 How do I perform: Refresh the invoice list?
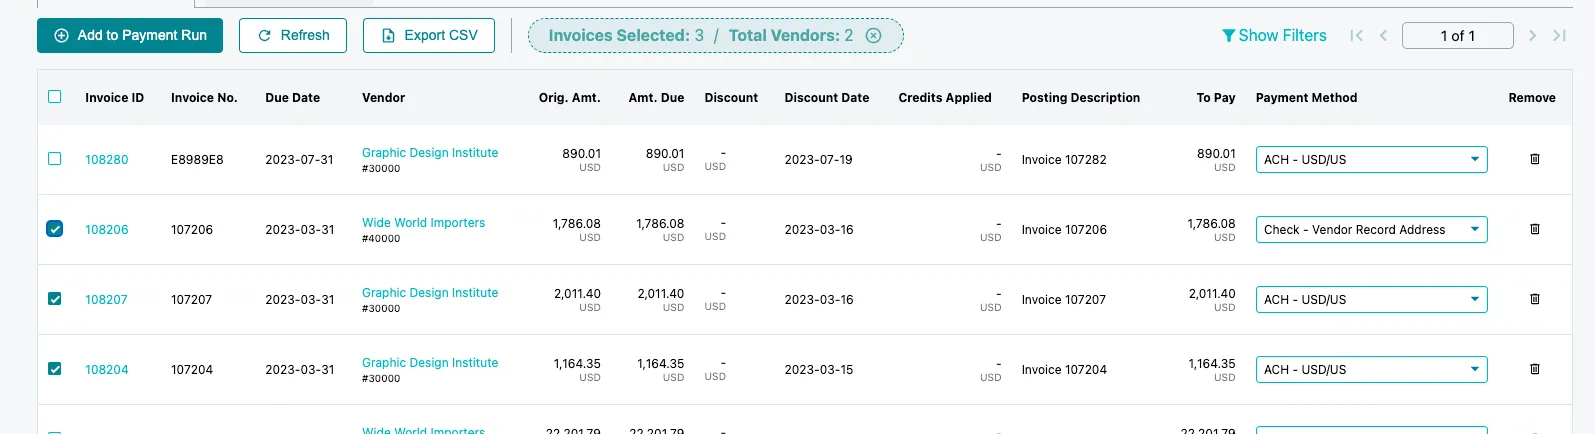[x=293, y=35]
